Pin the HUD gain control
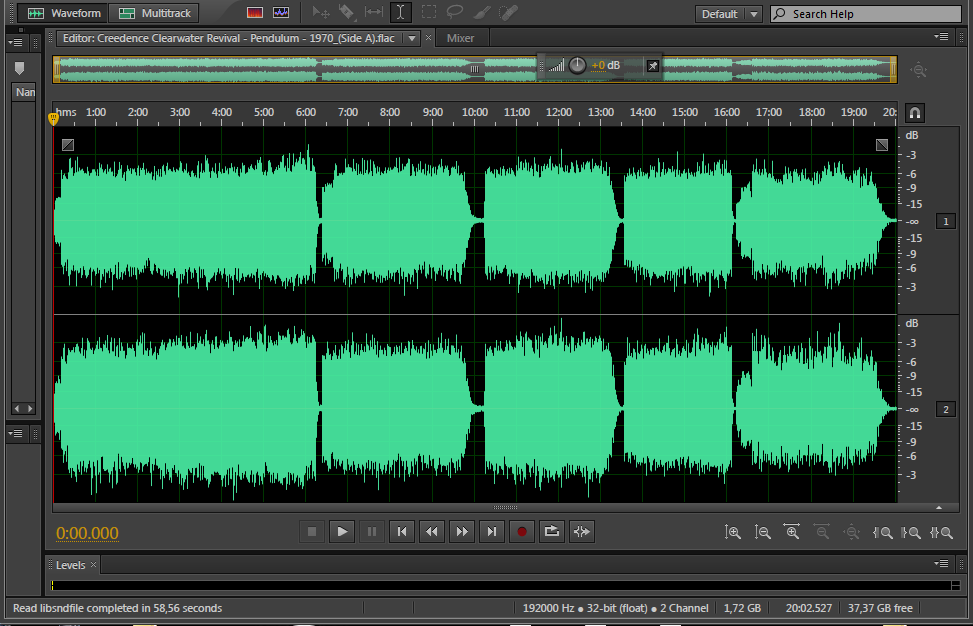The width and height of the screenshot is (973, 626). [x=653, y=66]
